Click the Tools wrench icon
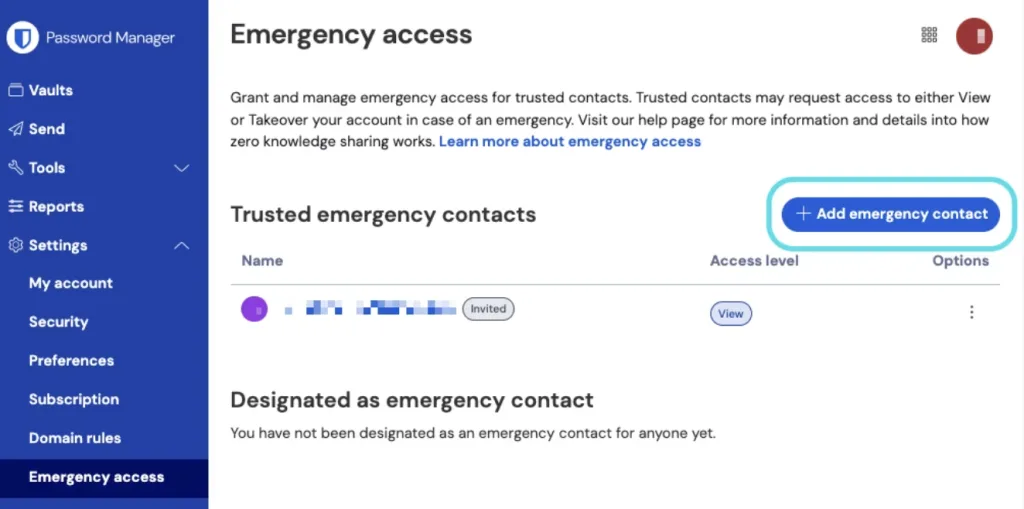This screenshot has height=509, width=1024. click(x=16, y=168)
